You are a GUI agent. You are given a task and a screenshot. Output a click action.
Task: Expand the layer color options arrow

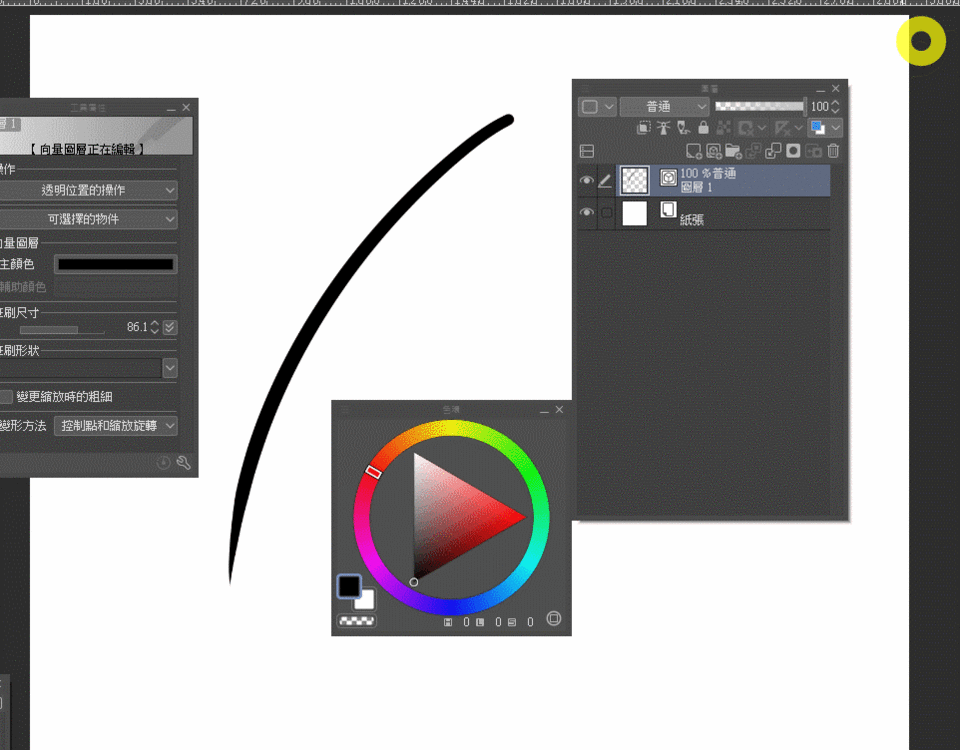click(836, 127)
